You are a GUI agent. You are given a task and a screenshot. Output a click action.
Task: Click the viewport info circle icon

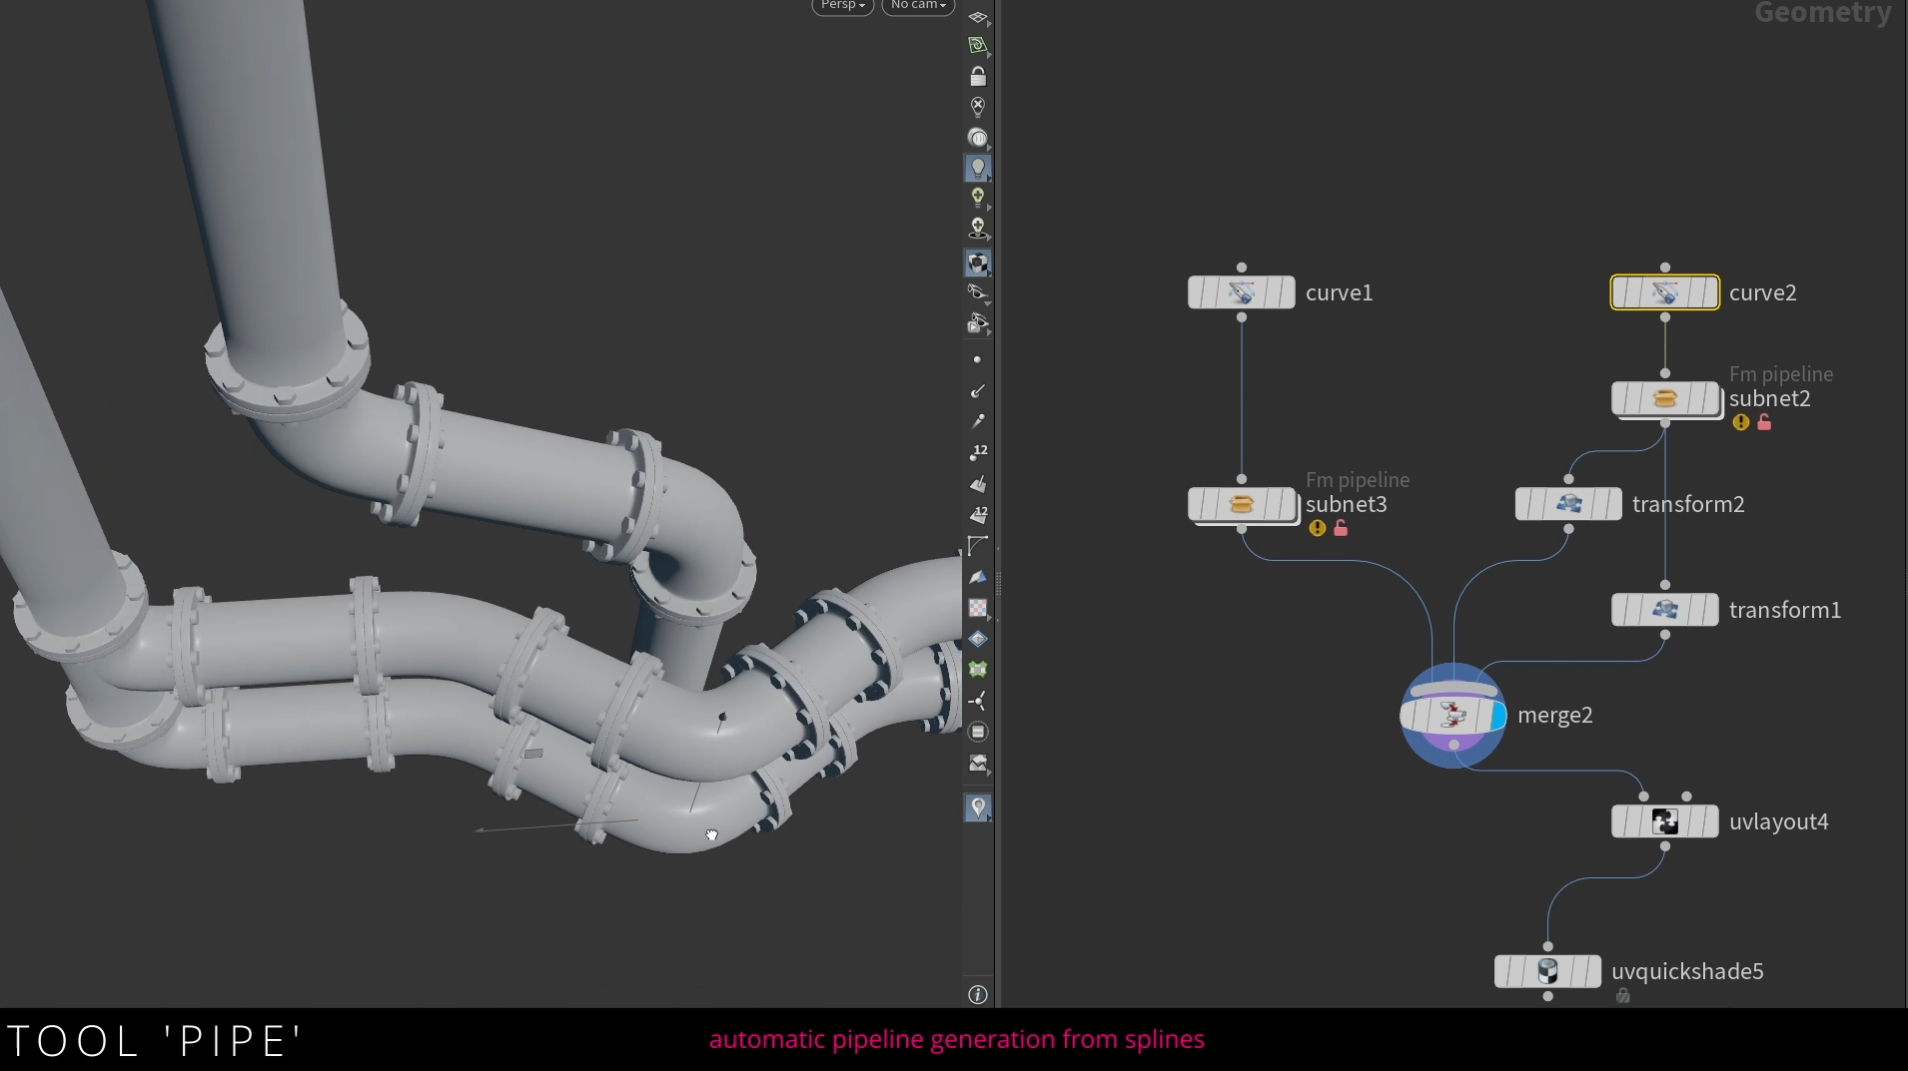coord(978,994)
